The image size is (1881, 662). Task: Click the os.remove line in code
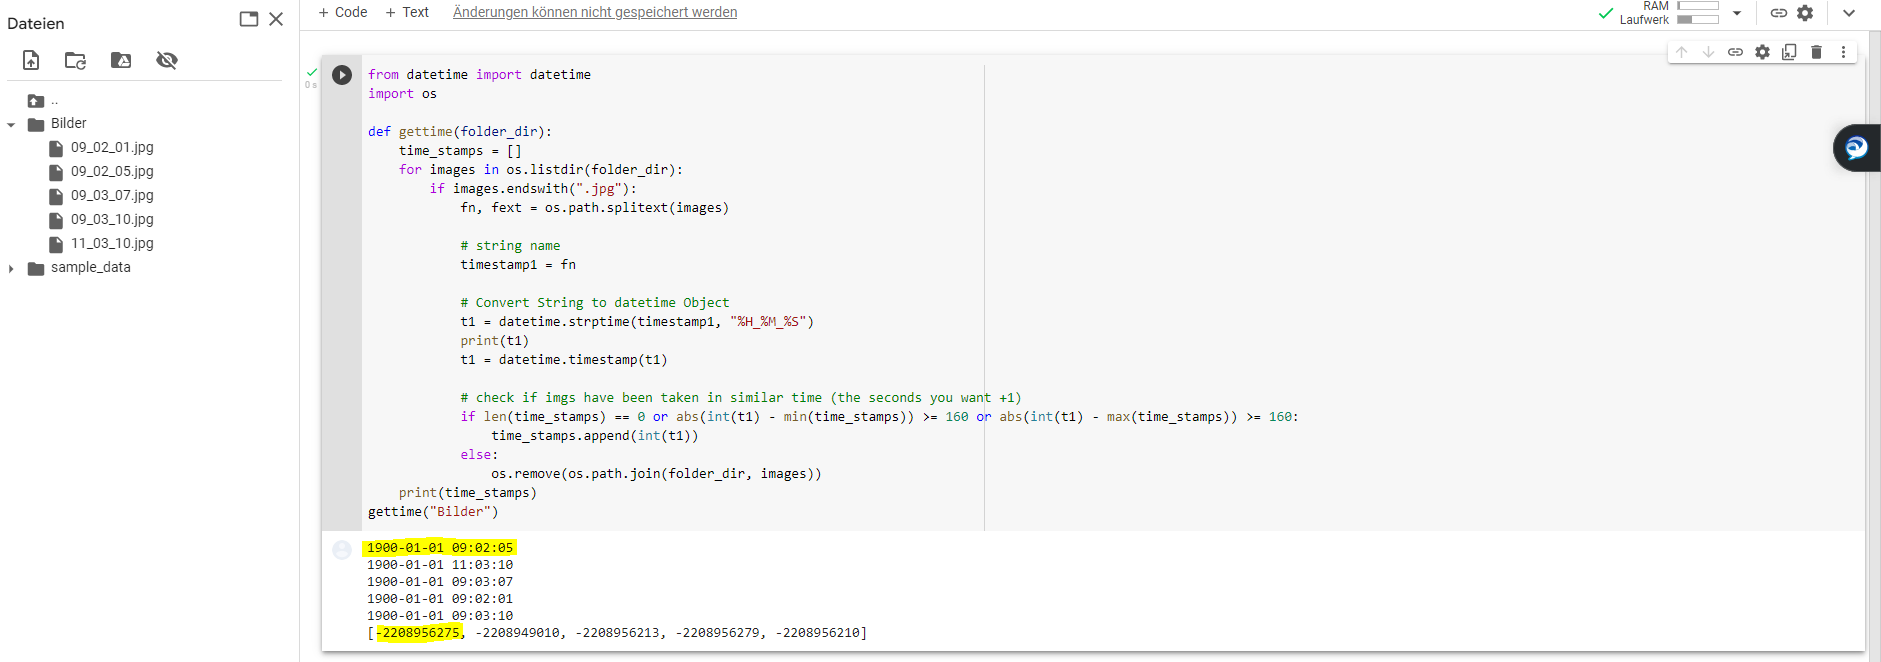tap(656, 474)
